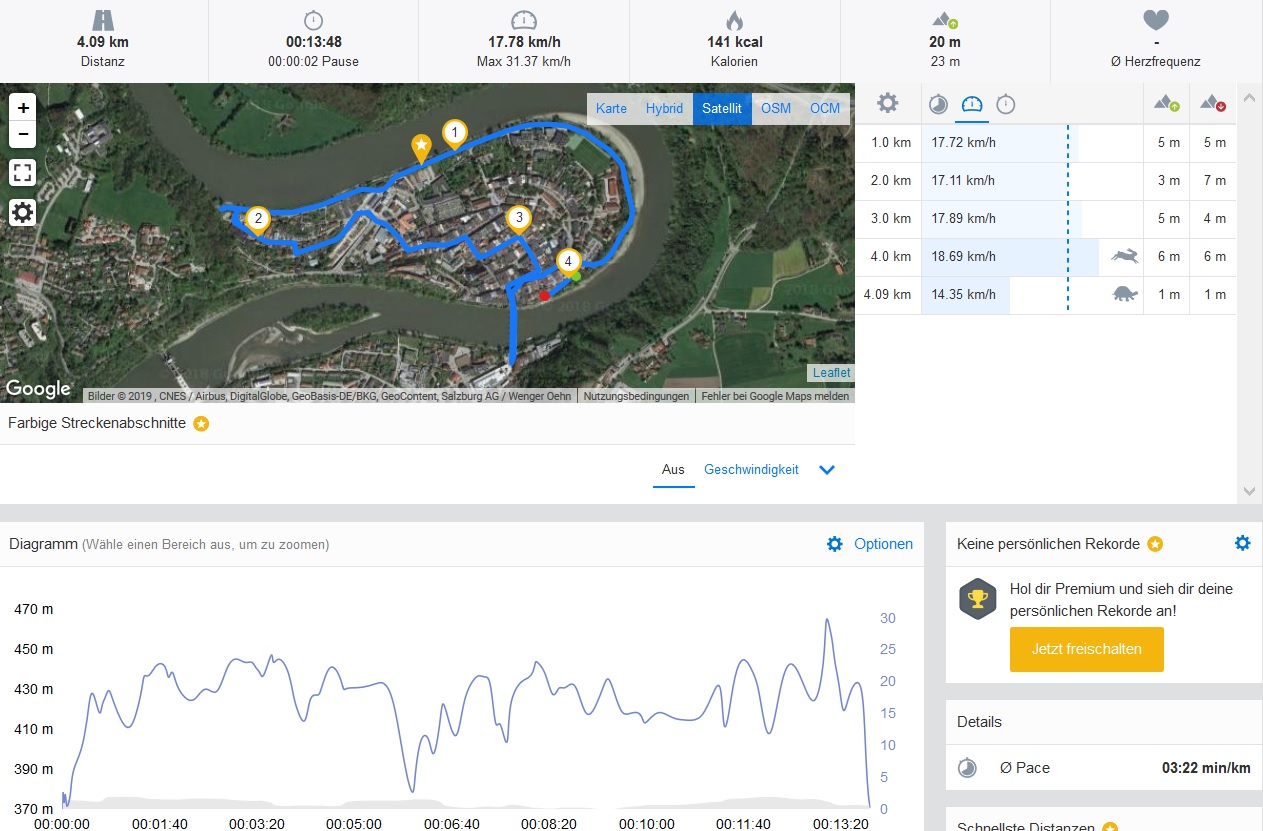Select kilometer marker 1 on the route
This screenshot has width=1263, height=831.
[456, 134]
